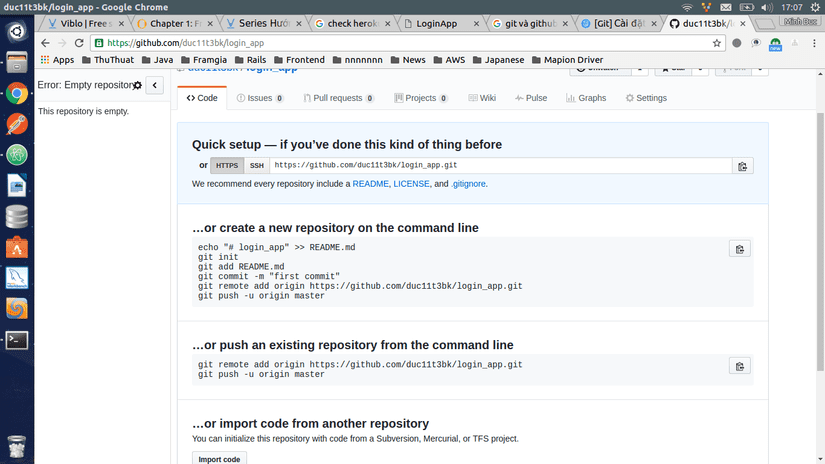The image size is (825, 464).
Task: Open the Trash in the launcher
Action: (17, 447)
